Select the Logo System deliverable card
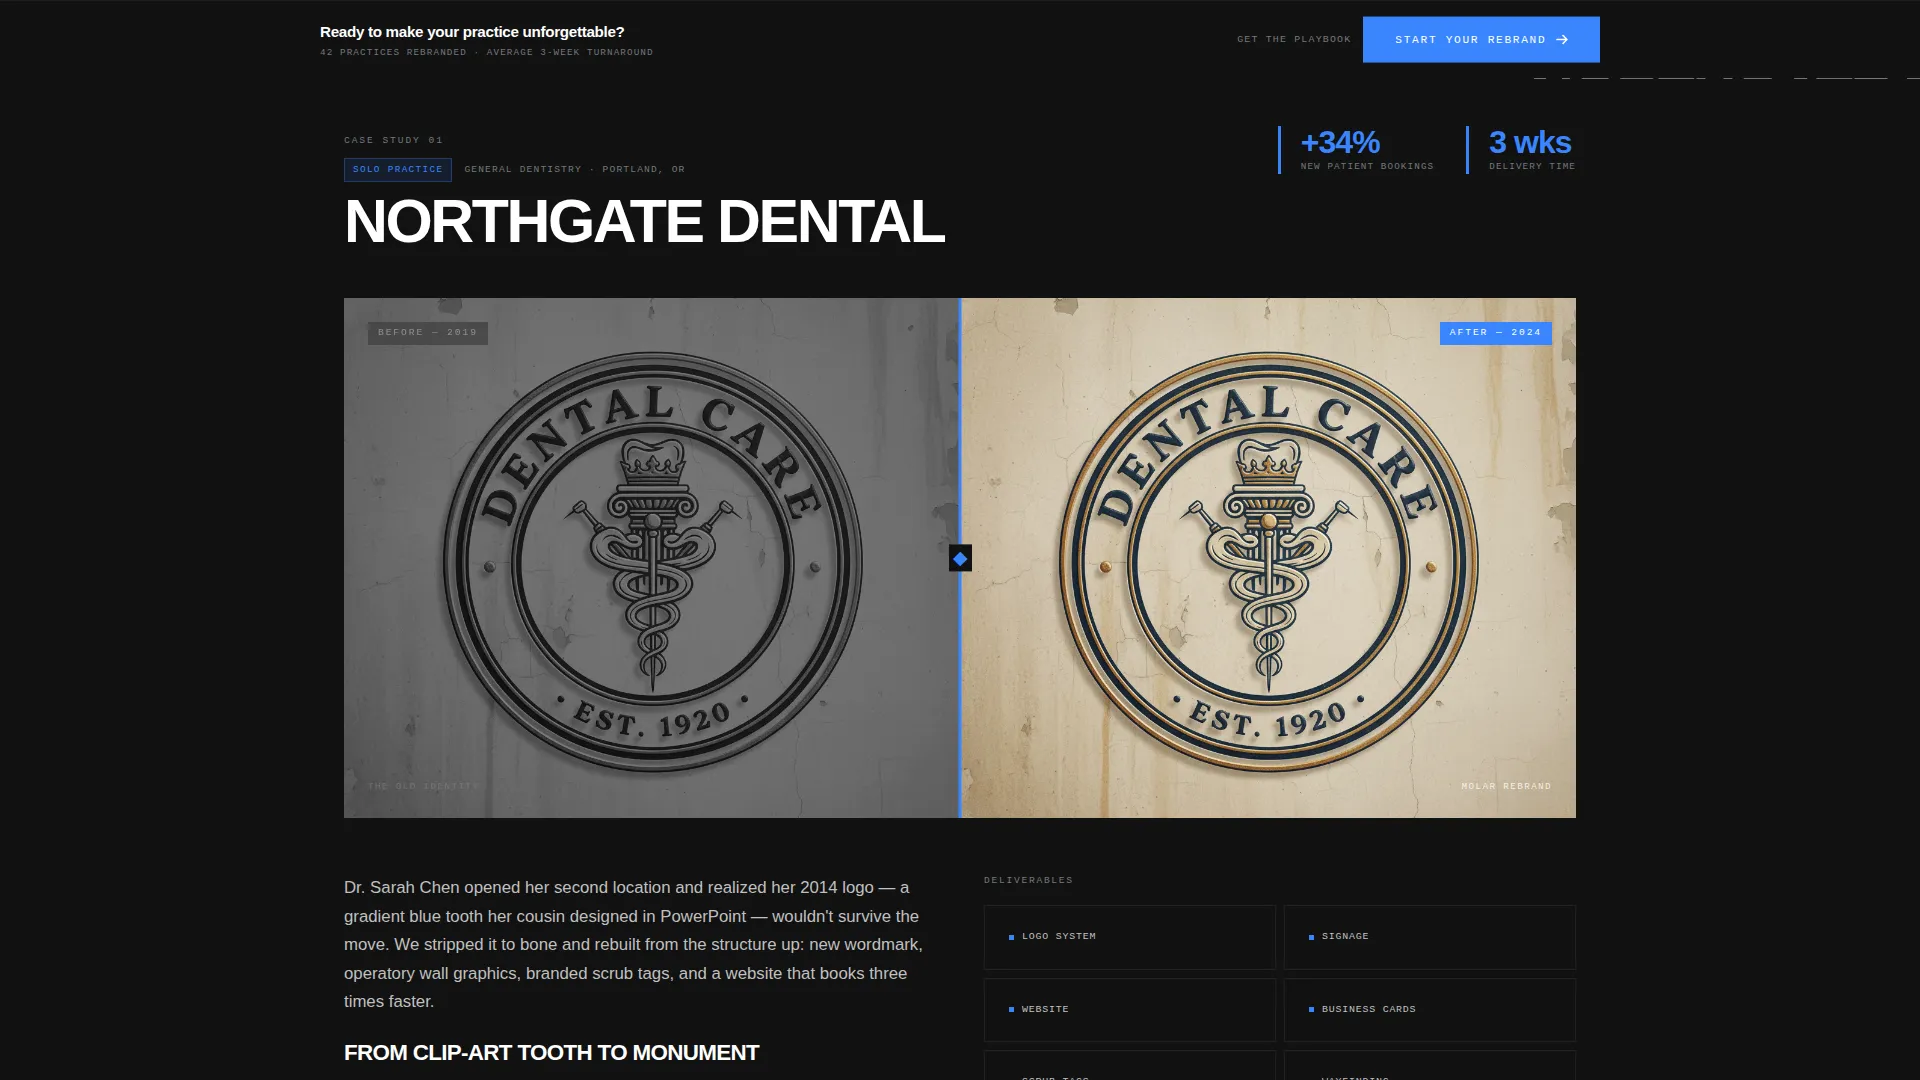Image resolution: width=1920 pixels, height=1080 pixels. click(x=1130, y=937)
